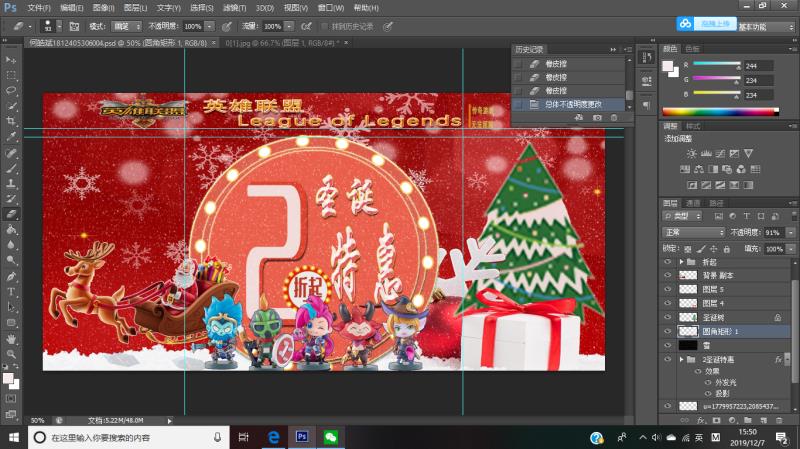Viewport: 800px width, 449px height.
Task: Create new group folder icon in Layers
Action: coord(747,420)
